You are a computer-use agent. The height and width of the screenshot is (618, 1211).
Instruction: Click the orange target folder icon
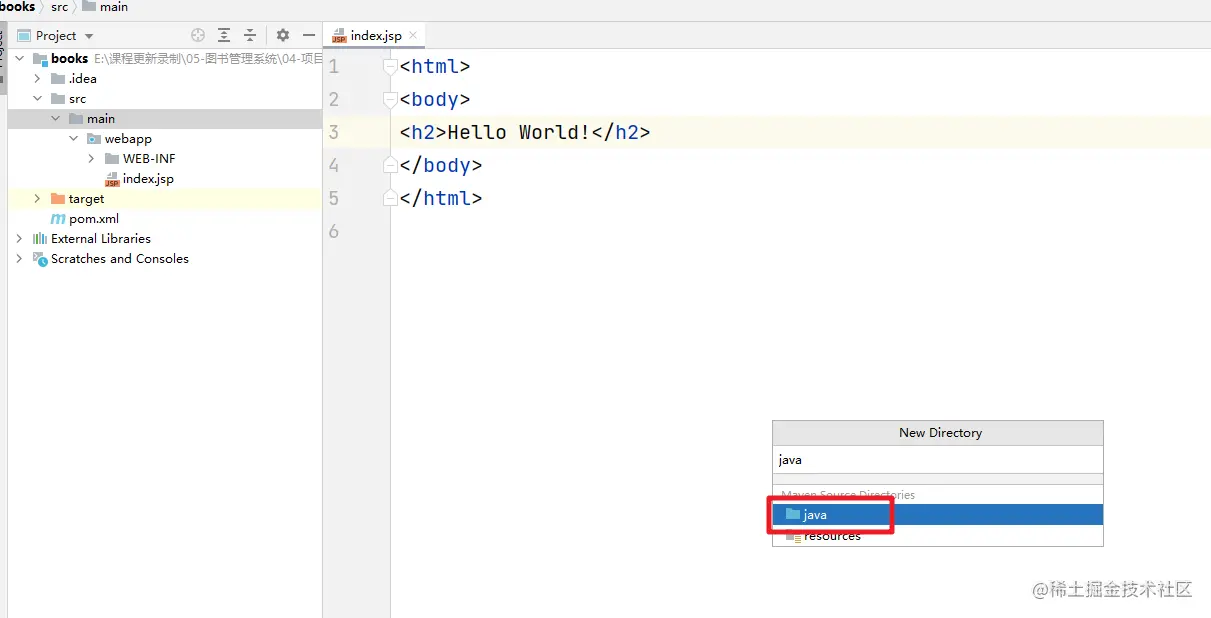point(58,198)
